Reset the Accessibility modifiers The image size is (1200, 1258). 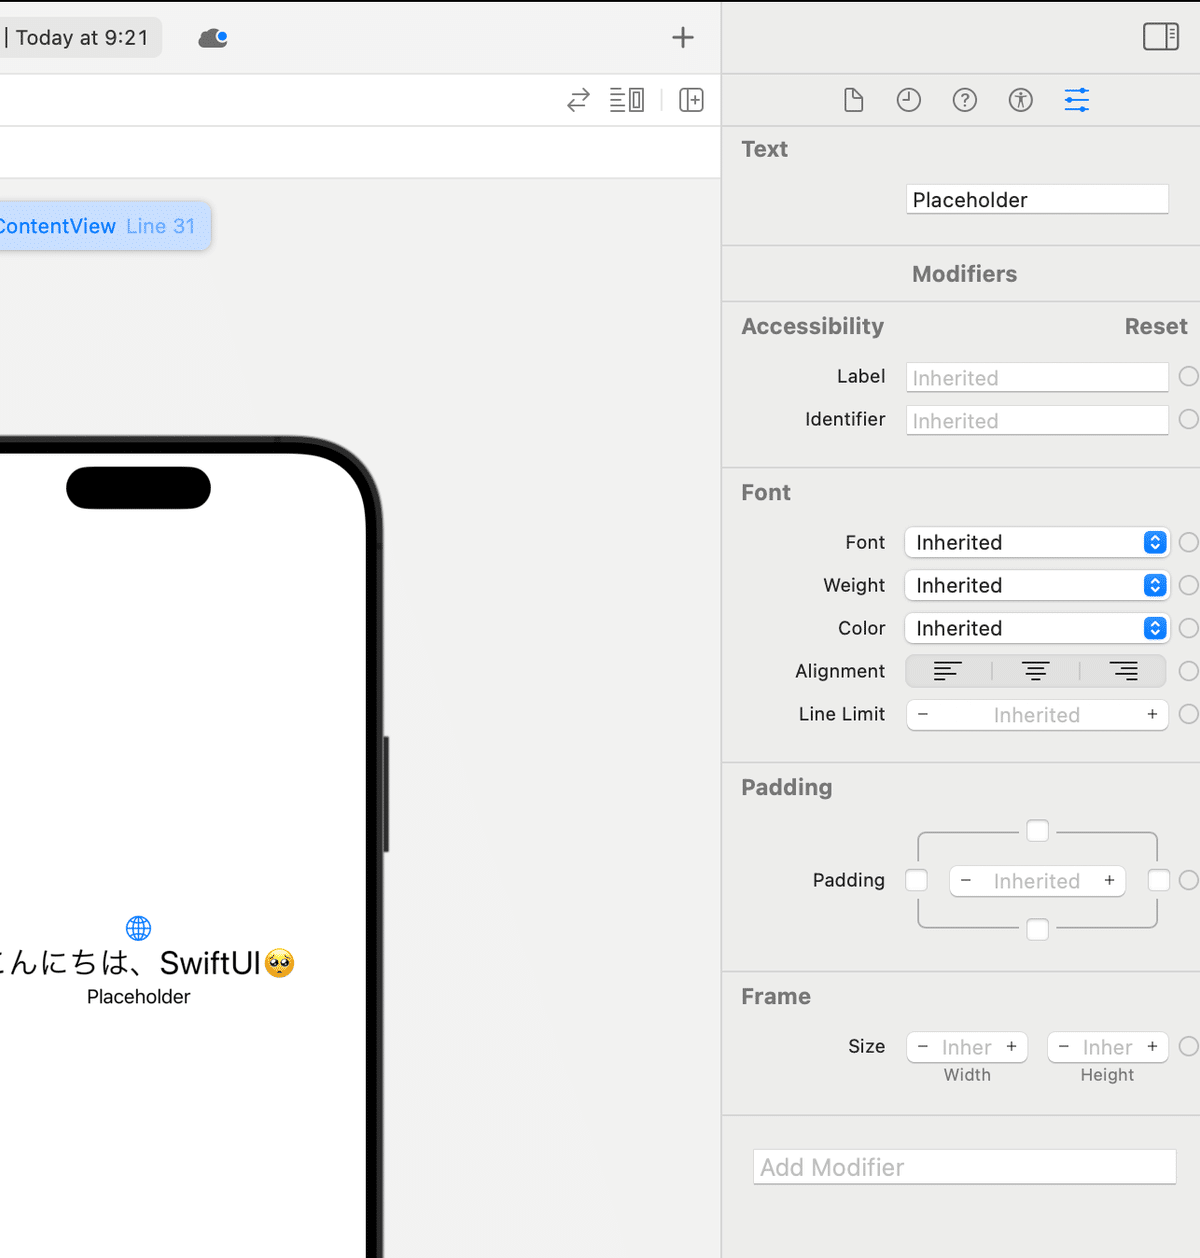click(x=1156, y=327)
